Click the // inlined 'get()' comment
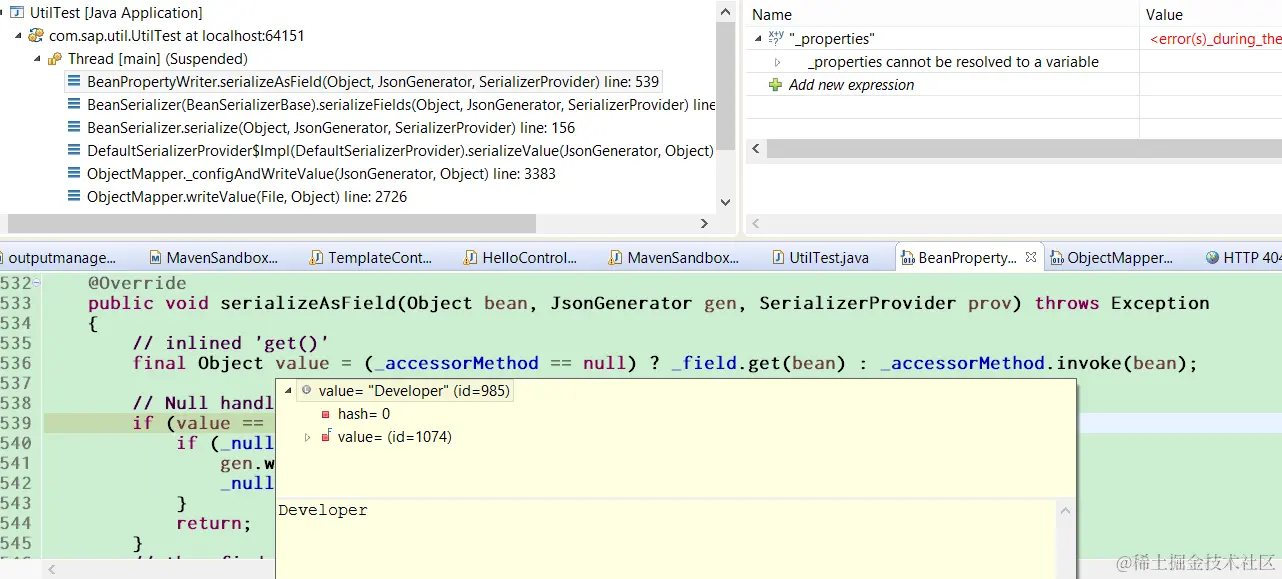This screenshot has height=579, width=1282. [231, 343]
